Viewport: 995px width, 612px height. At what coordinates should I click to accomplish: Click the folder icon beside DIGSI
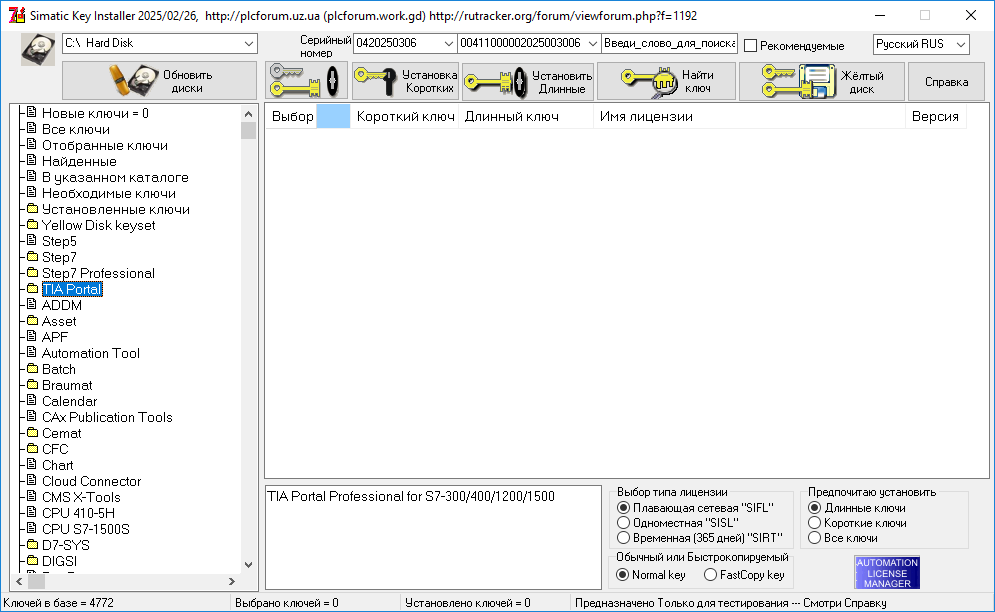coord(32,561)
